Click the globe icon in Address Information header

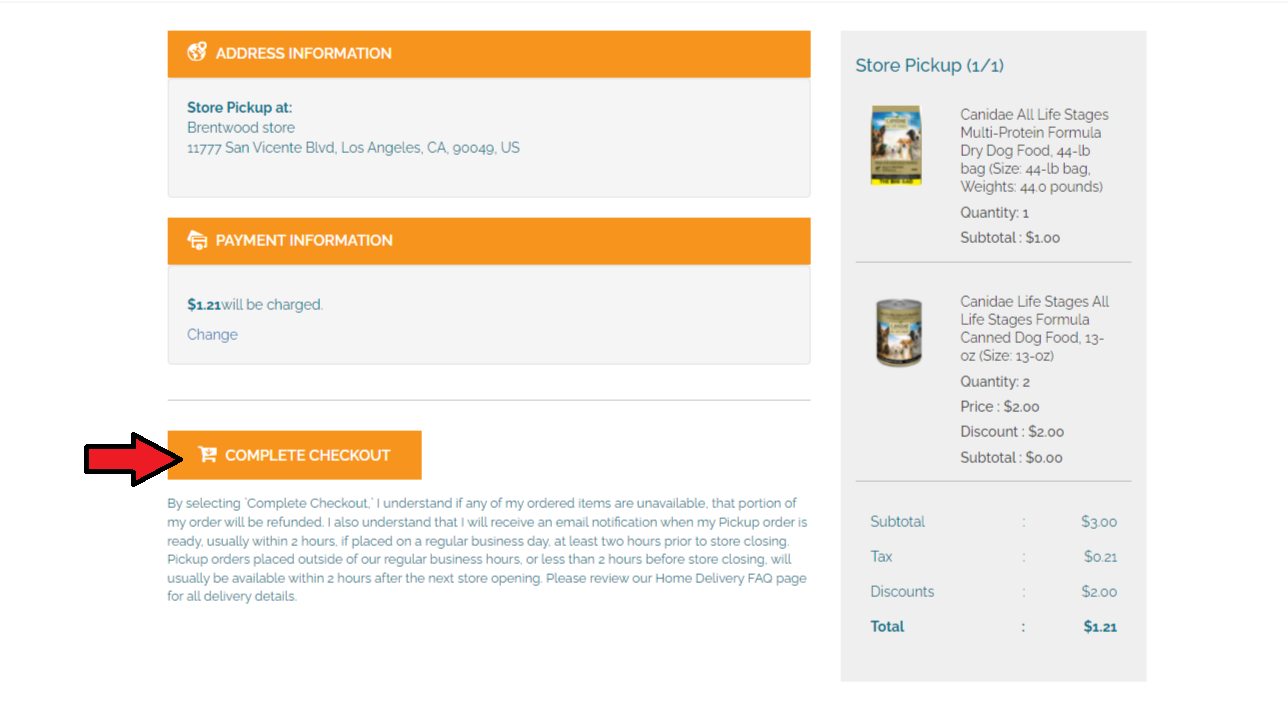tap(197, 53)
